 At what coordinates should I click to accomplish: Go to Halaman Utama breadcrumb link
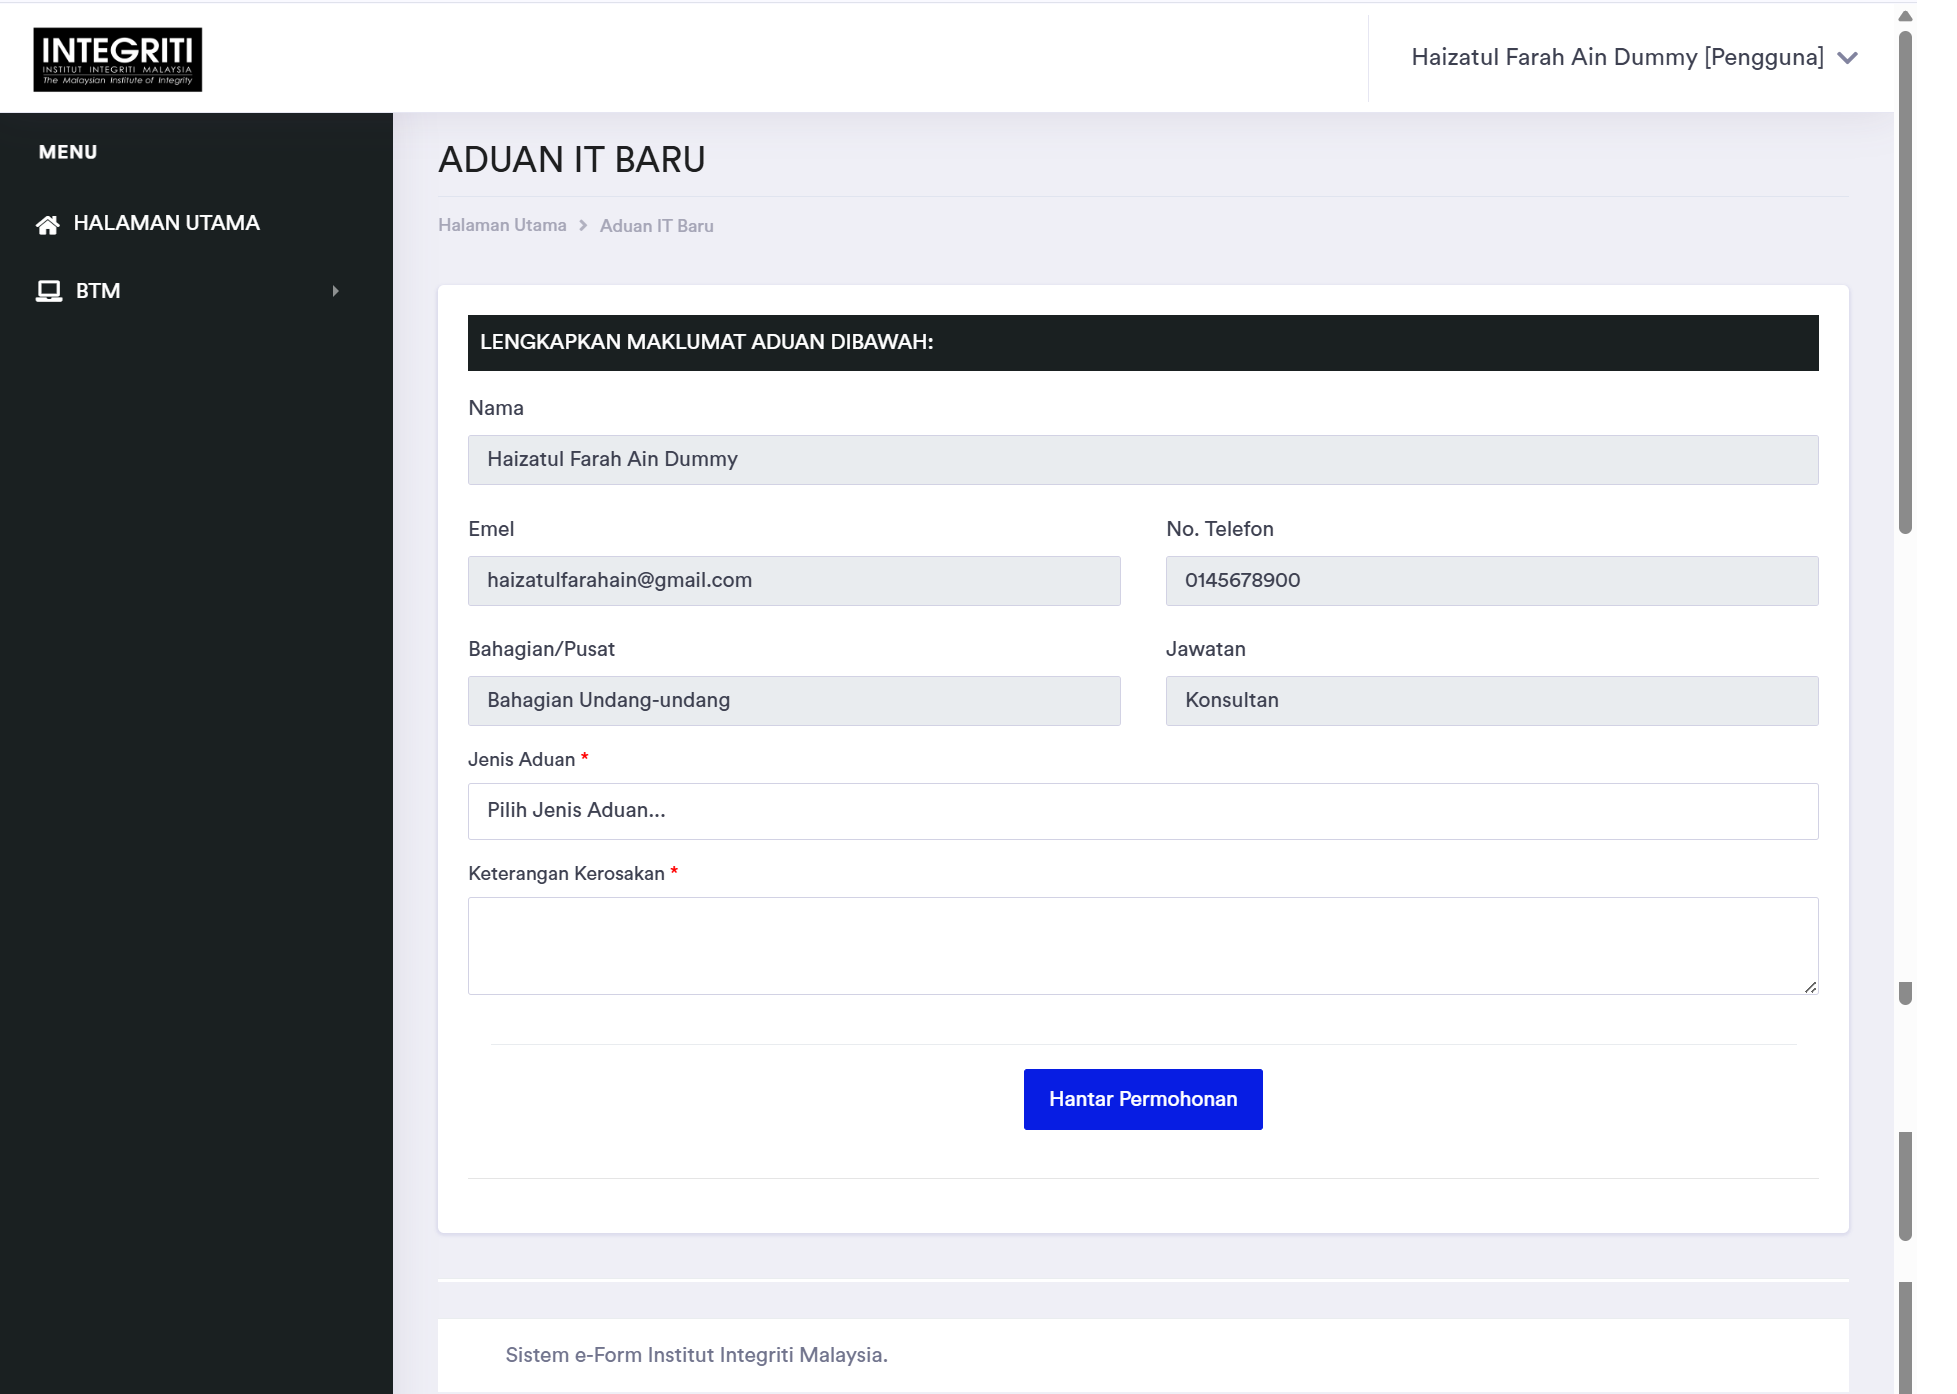pyautogui.click(x=502, y=225)
